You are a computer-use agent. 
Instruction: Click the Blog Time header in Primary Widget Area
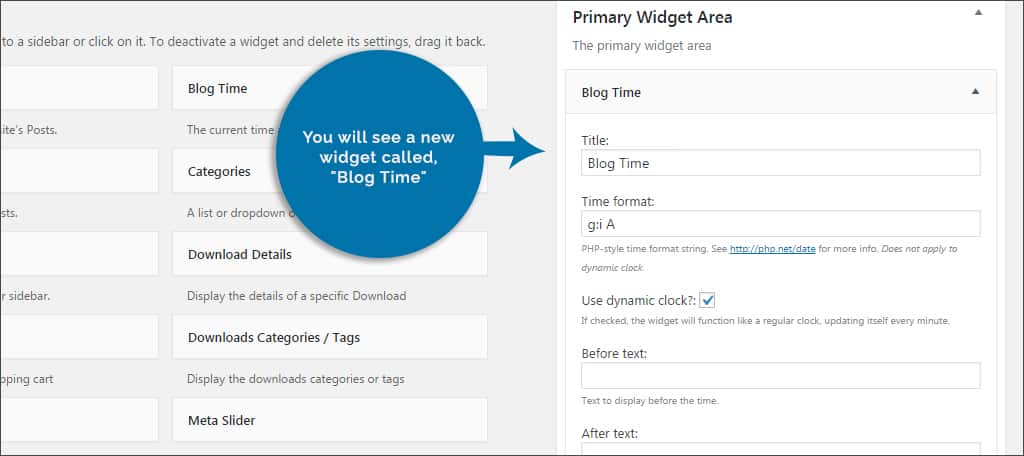(x=611, y=92)
